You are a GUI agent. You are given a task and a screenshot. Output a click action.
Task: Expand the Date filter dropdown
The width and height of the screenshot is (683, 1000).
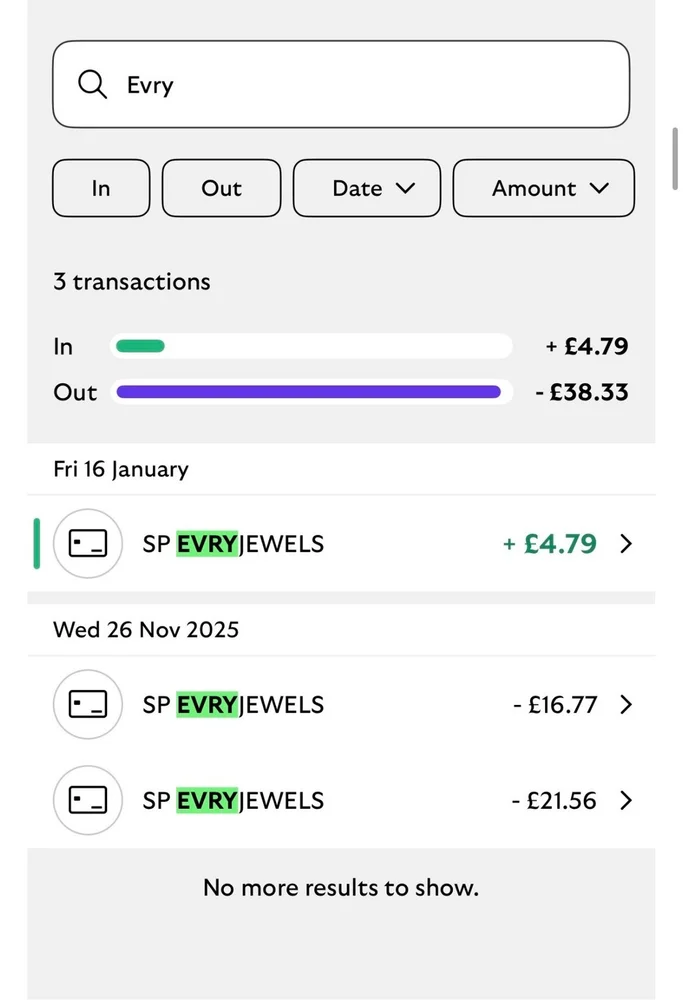[367, 188]
